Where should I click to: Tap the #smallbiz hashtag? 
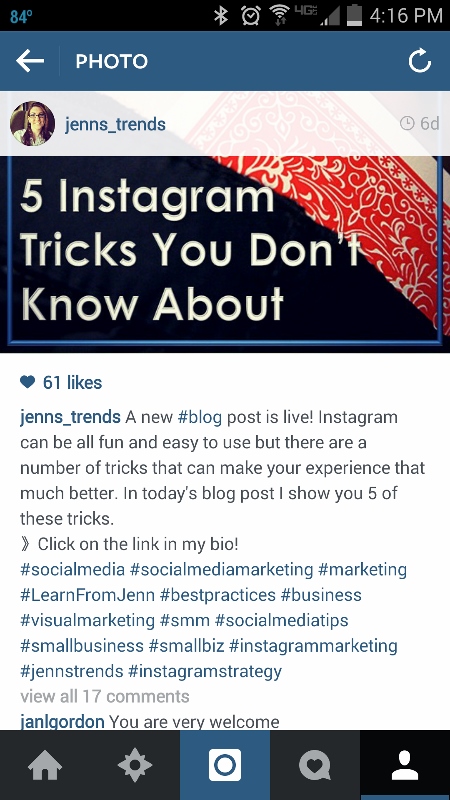(186, 645)
